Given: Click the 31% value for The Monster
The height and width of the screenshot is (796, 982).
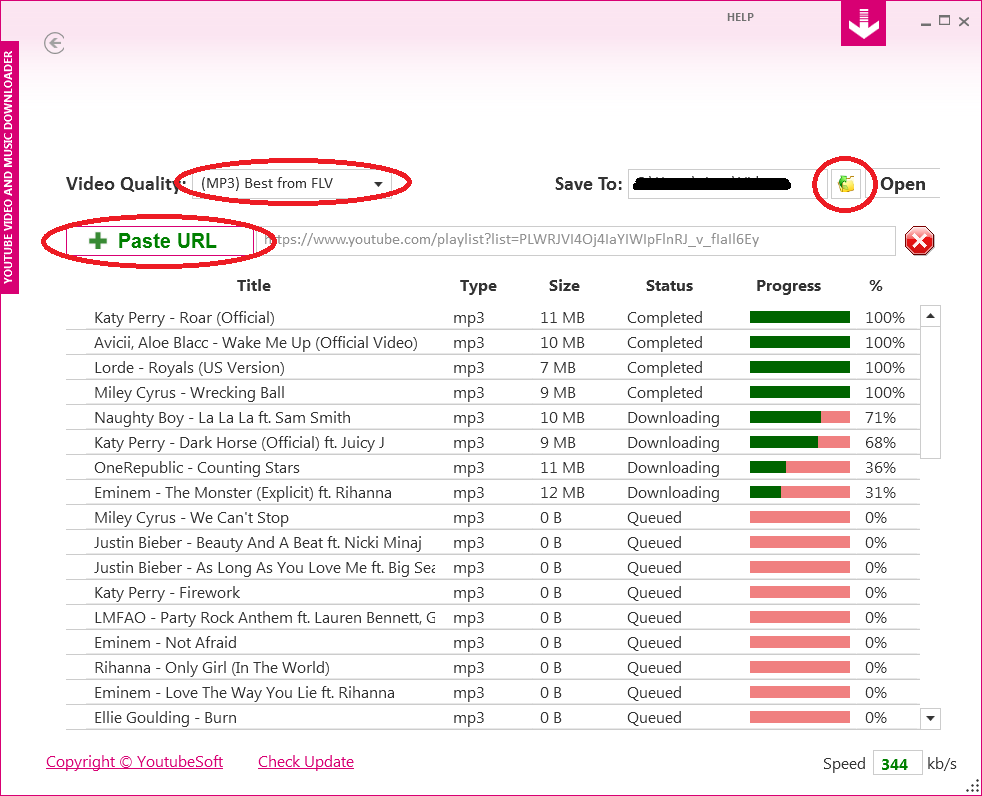Looking at the screenshot, I should coord(880,493).
